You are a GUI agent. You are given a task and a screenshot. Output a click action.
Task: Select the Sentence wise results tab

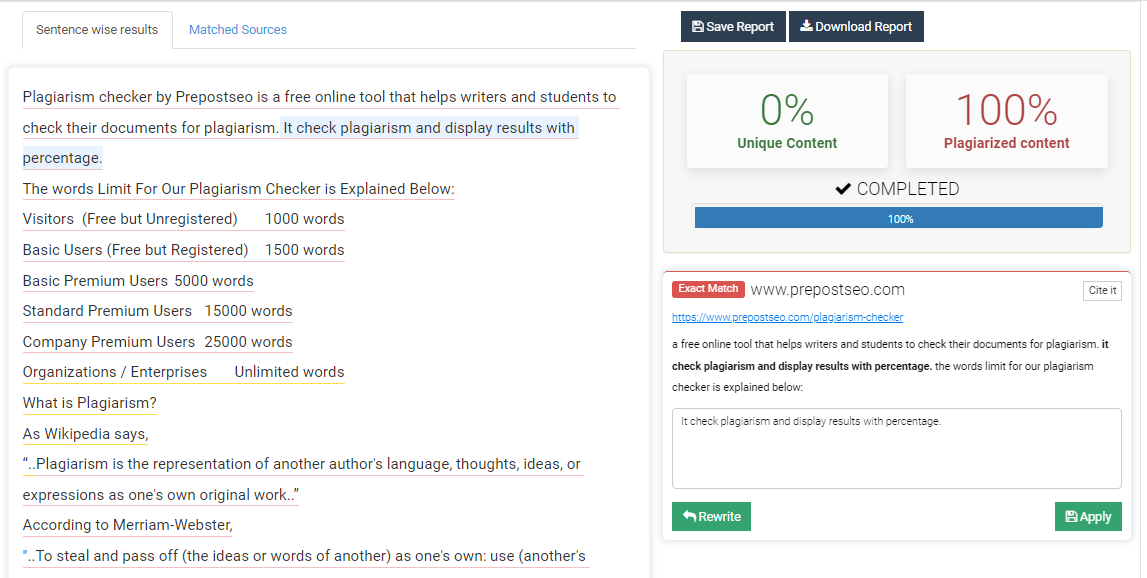coord(96,29)
